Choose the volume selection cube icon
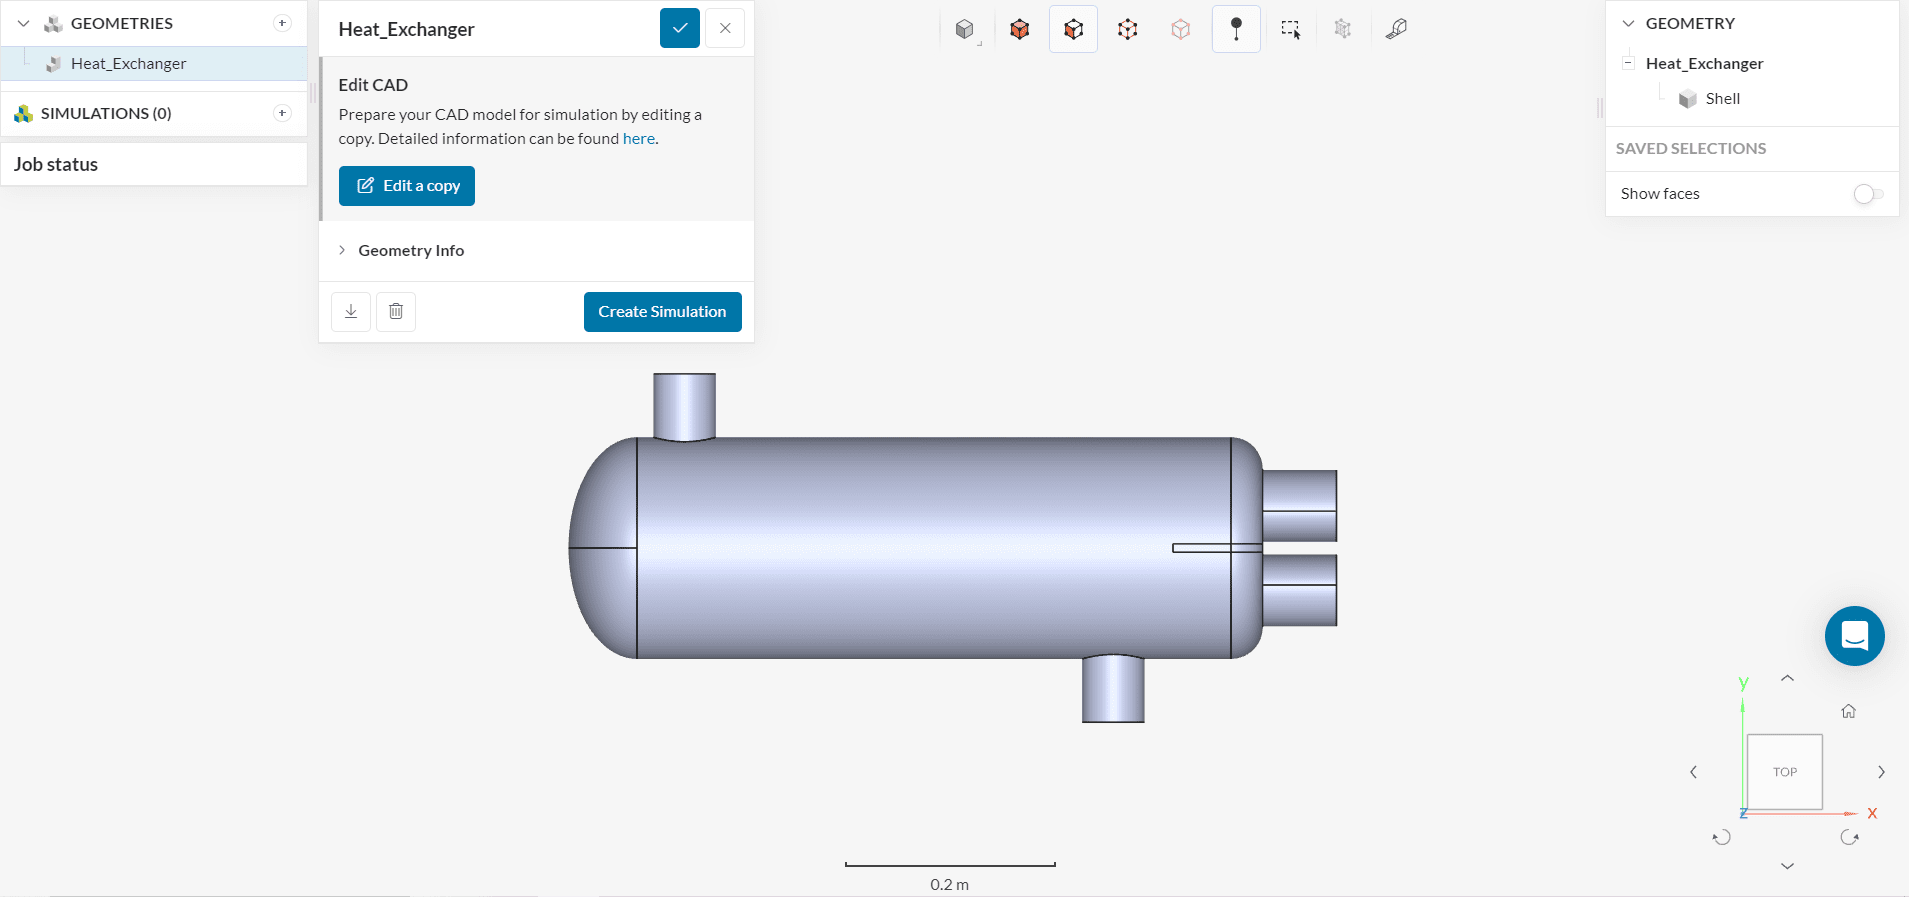The height and width of the screenshot is (897, 1909). [1019, 29]
